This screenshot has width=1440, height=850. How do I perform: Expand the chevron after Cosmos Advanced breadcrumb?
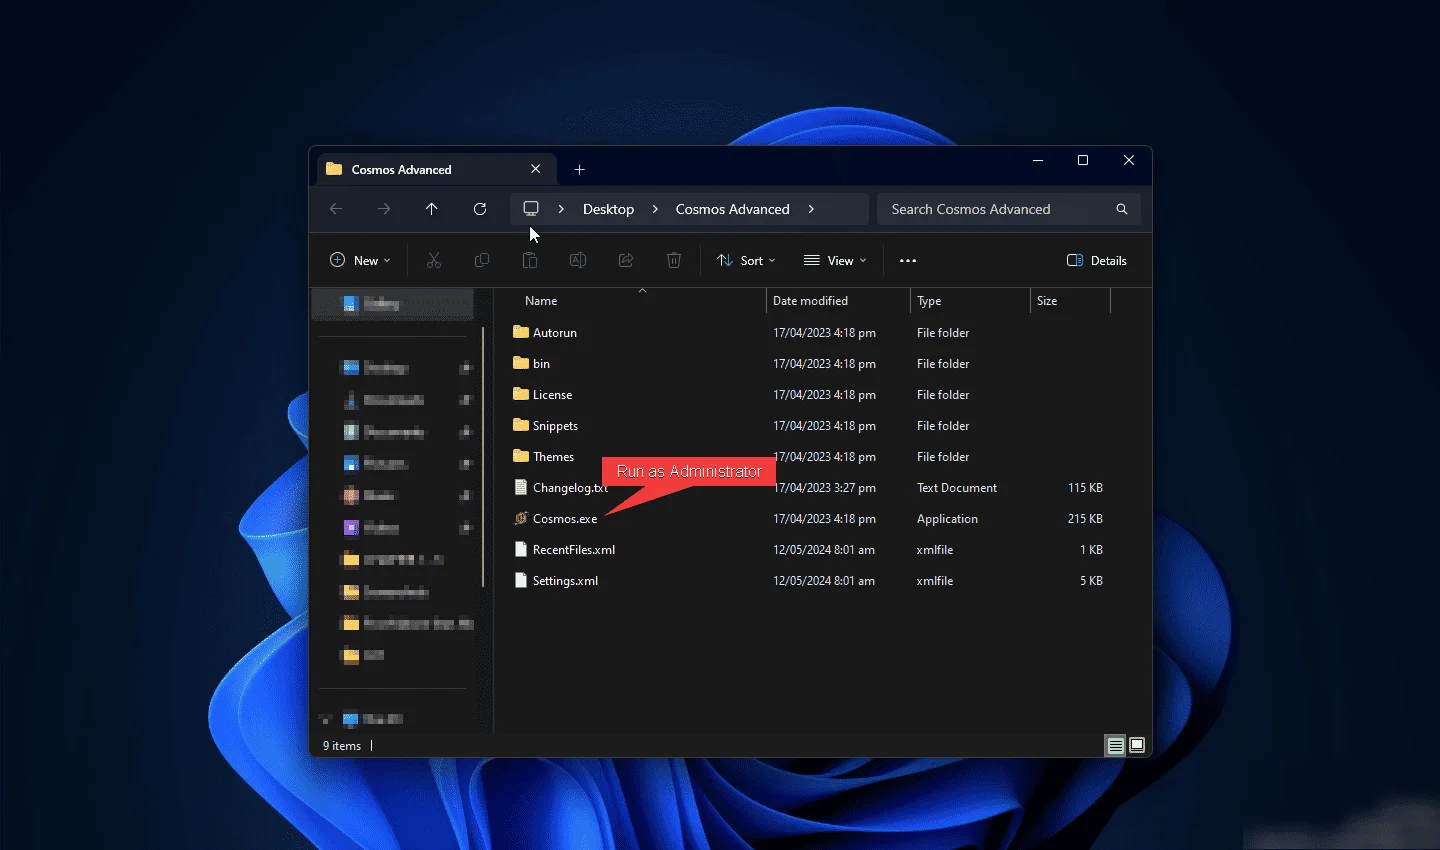point(811,209)
